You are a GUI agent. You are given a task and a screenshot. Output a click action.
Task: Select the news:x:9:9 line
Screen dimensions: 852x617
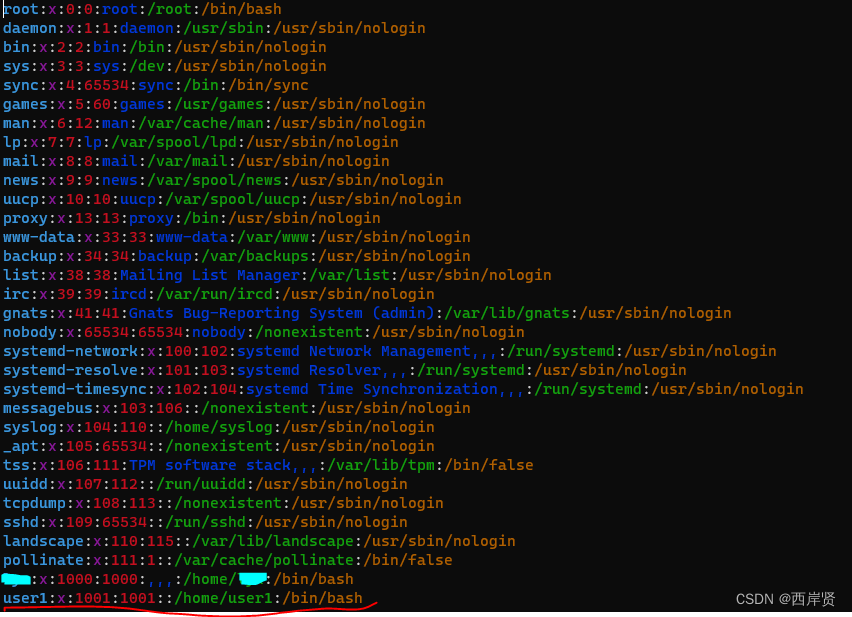click(x=223, y=180)
